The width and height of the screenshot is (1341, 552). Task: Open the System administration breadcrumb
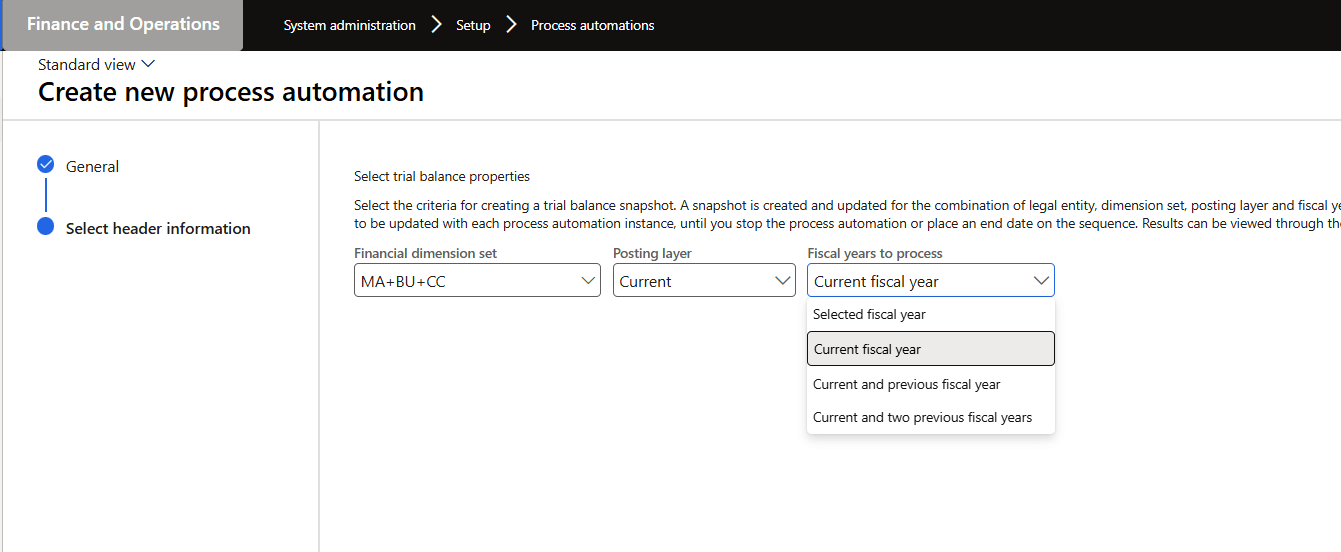[x=349, y=26]
